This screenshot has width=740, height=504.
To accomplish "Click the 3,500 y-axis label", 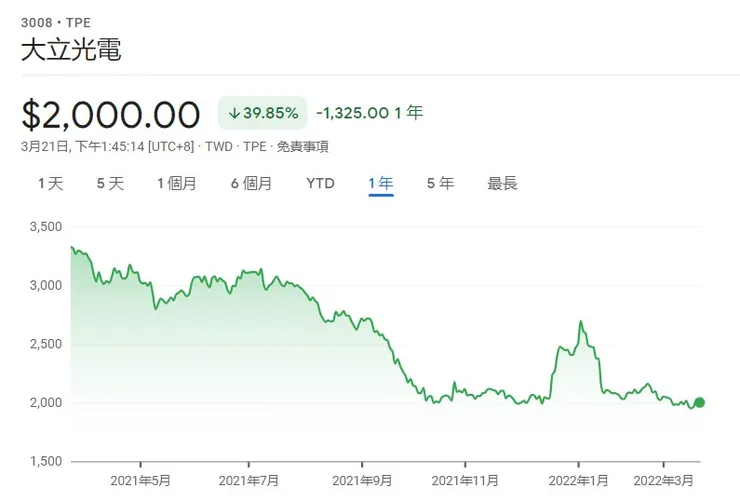I will (x=46, y=227).
